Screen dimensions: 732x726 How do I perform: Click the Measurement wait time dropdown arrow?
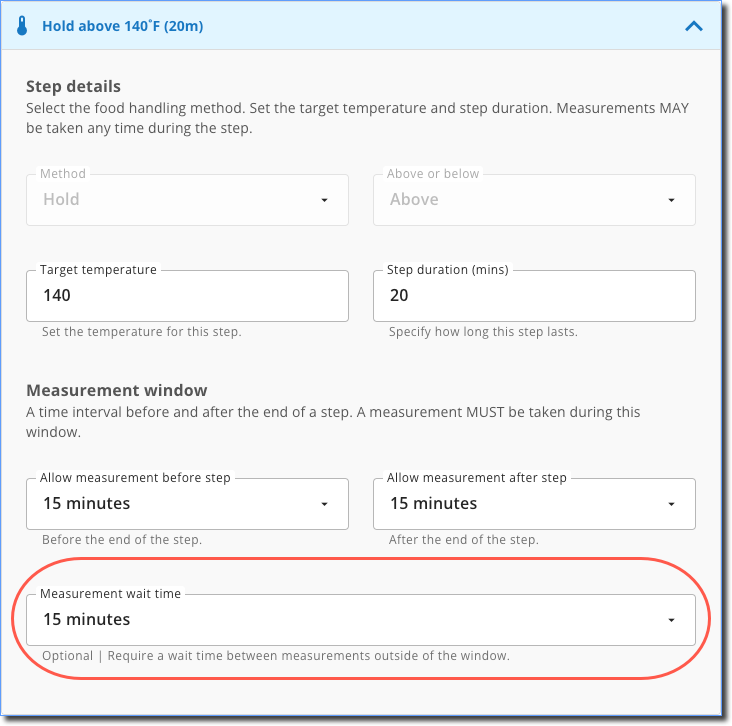671,620
